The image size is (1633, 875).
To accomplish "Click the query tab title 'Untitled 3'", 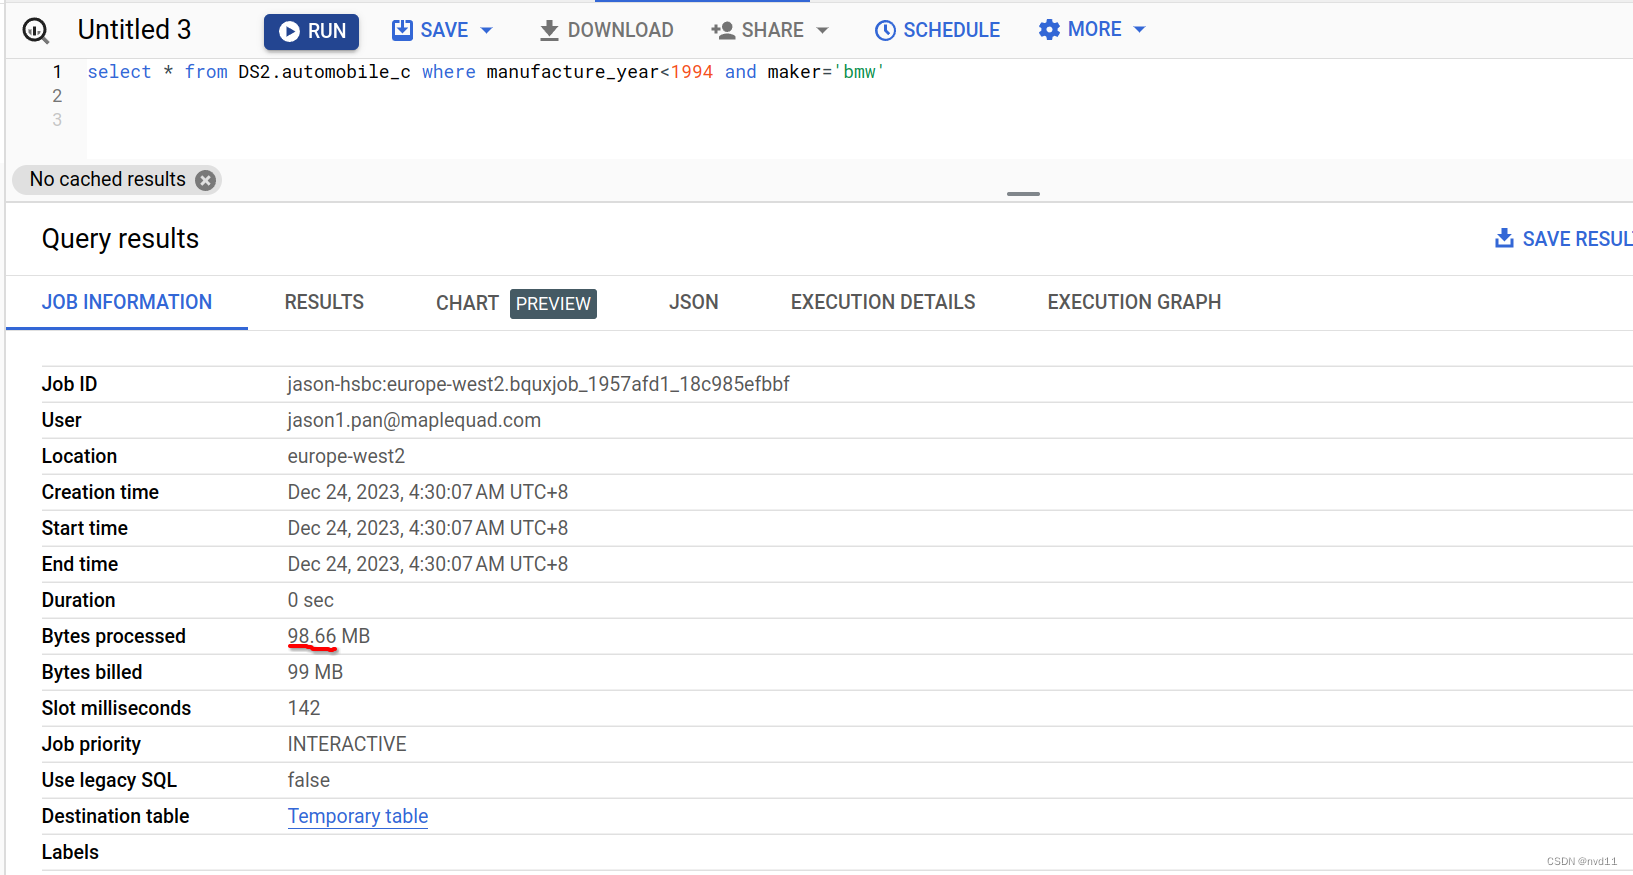I will pos(134,30).
